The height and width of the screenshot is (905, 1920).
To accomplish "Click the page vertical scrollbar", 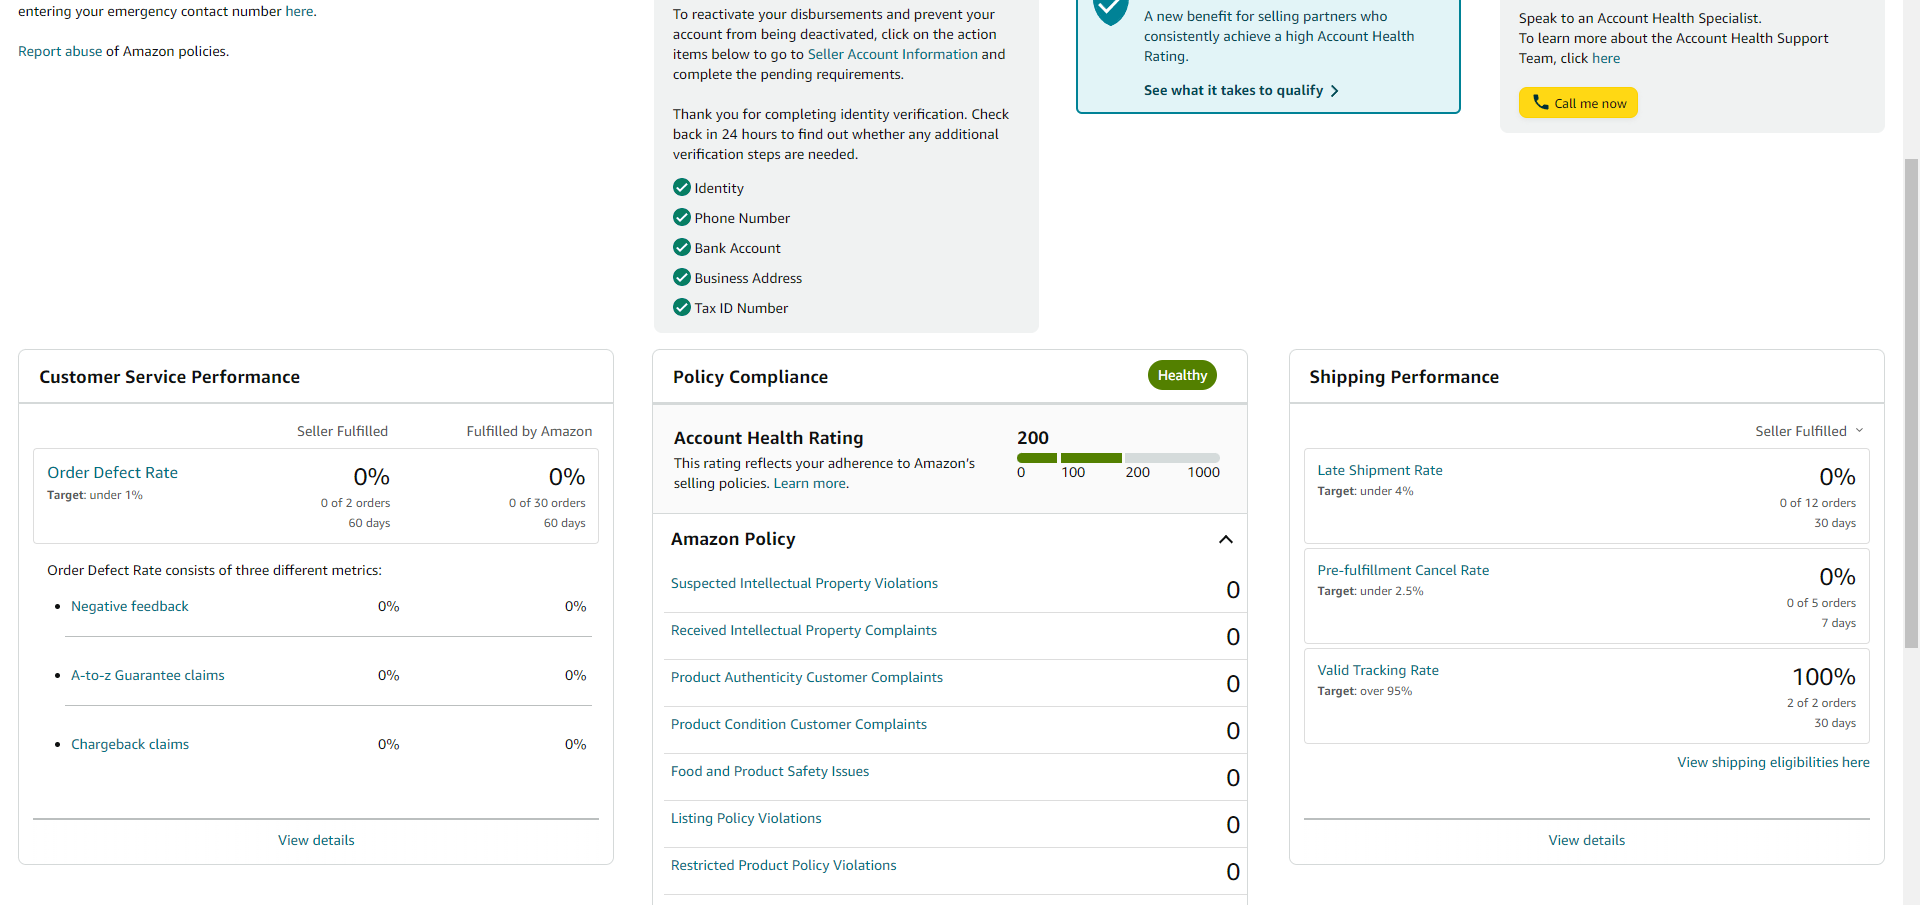I will pos(1911,403).
